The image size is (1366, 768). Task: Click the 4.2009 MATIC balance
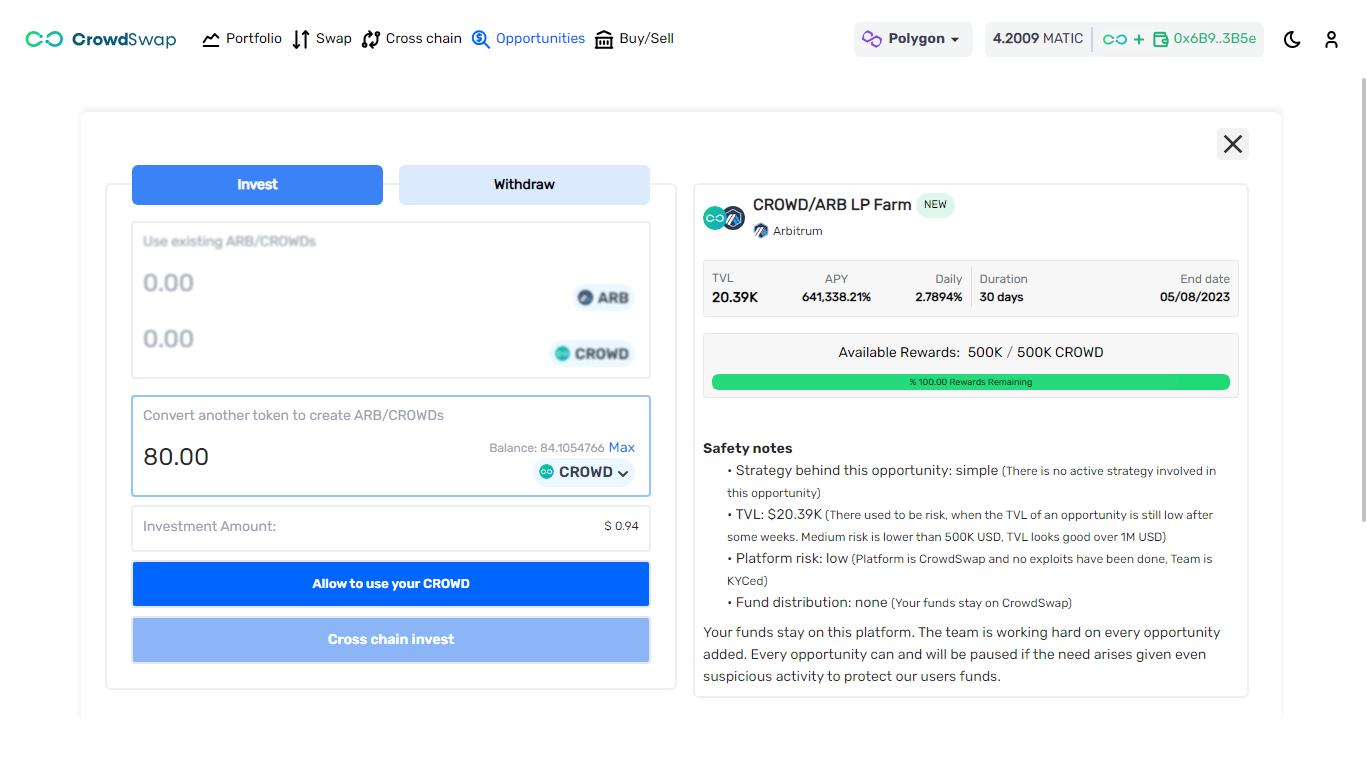pos(1038,39)
